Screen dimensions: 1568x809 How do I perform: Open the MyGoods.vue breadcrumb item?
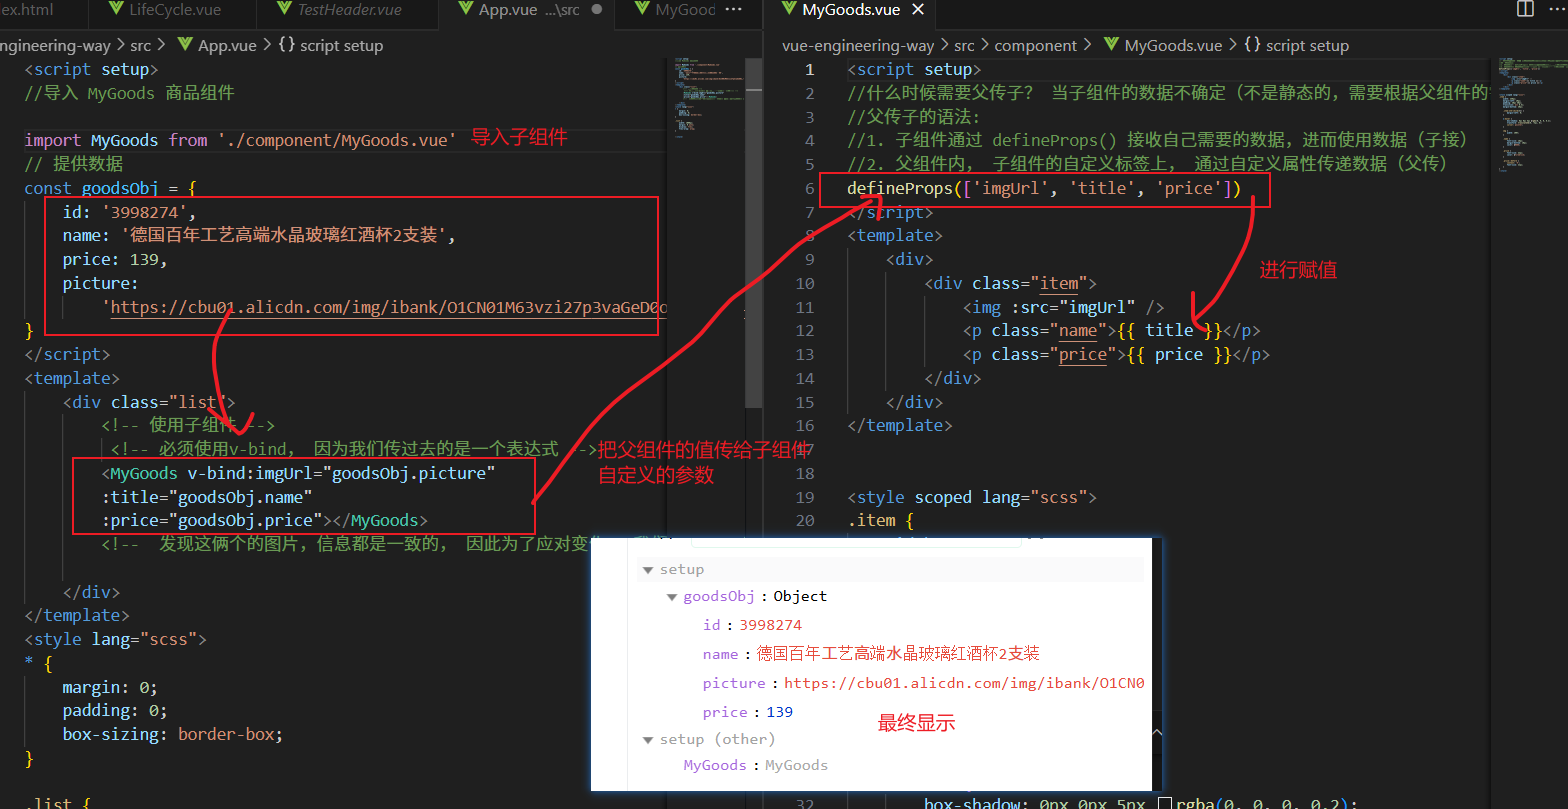[x=1163, y=45]
